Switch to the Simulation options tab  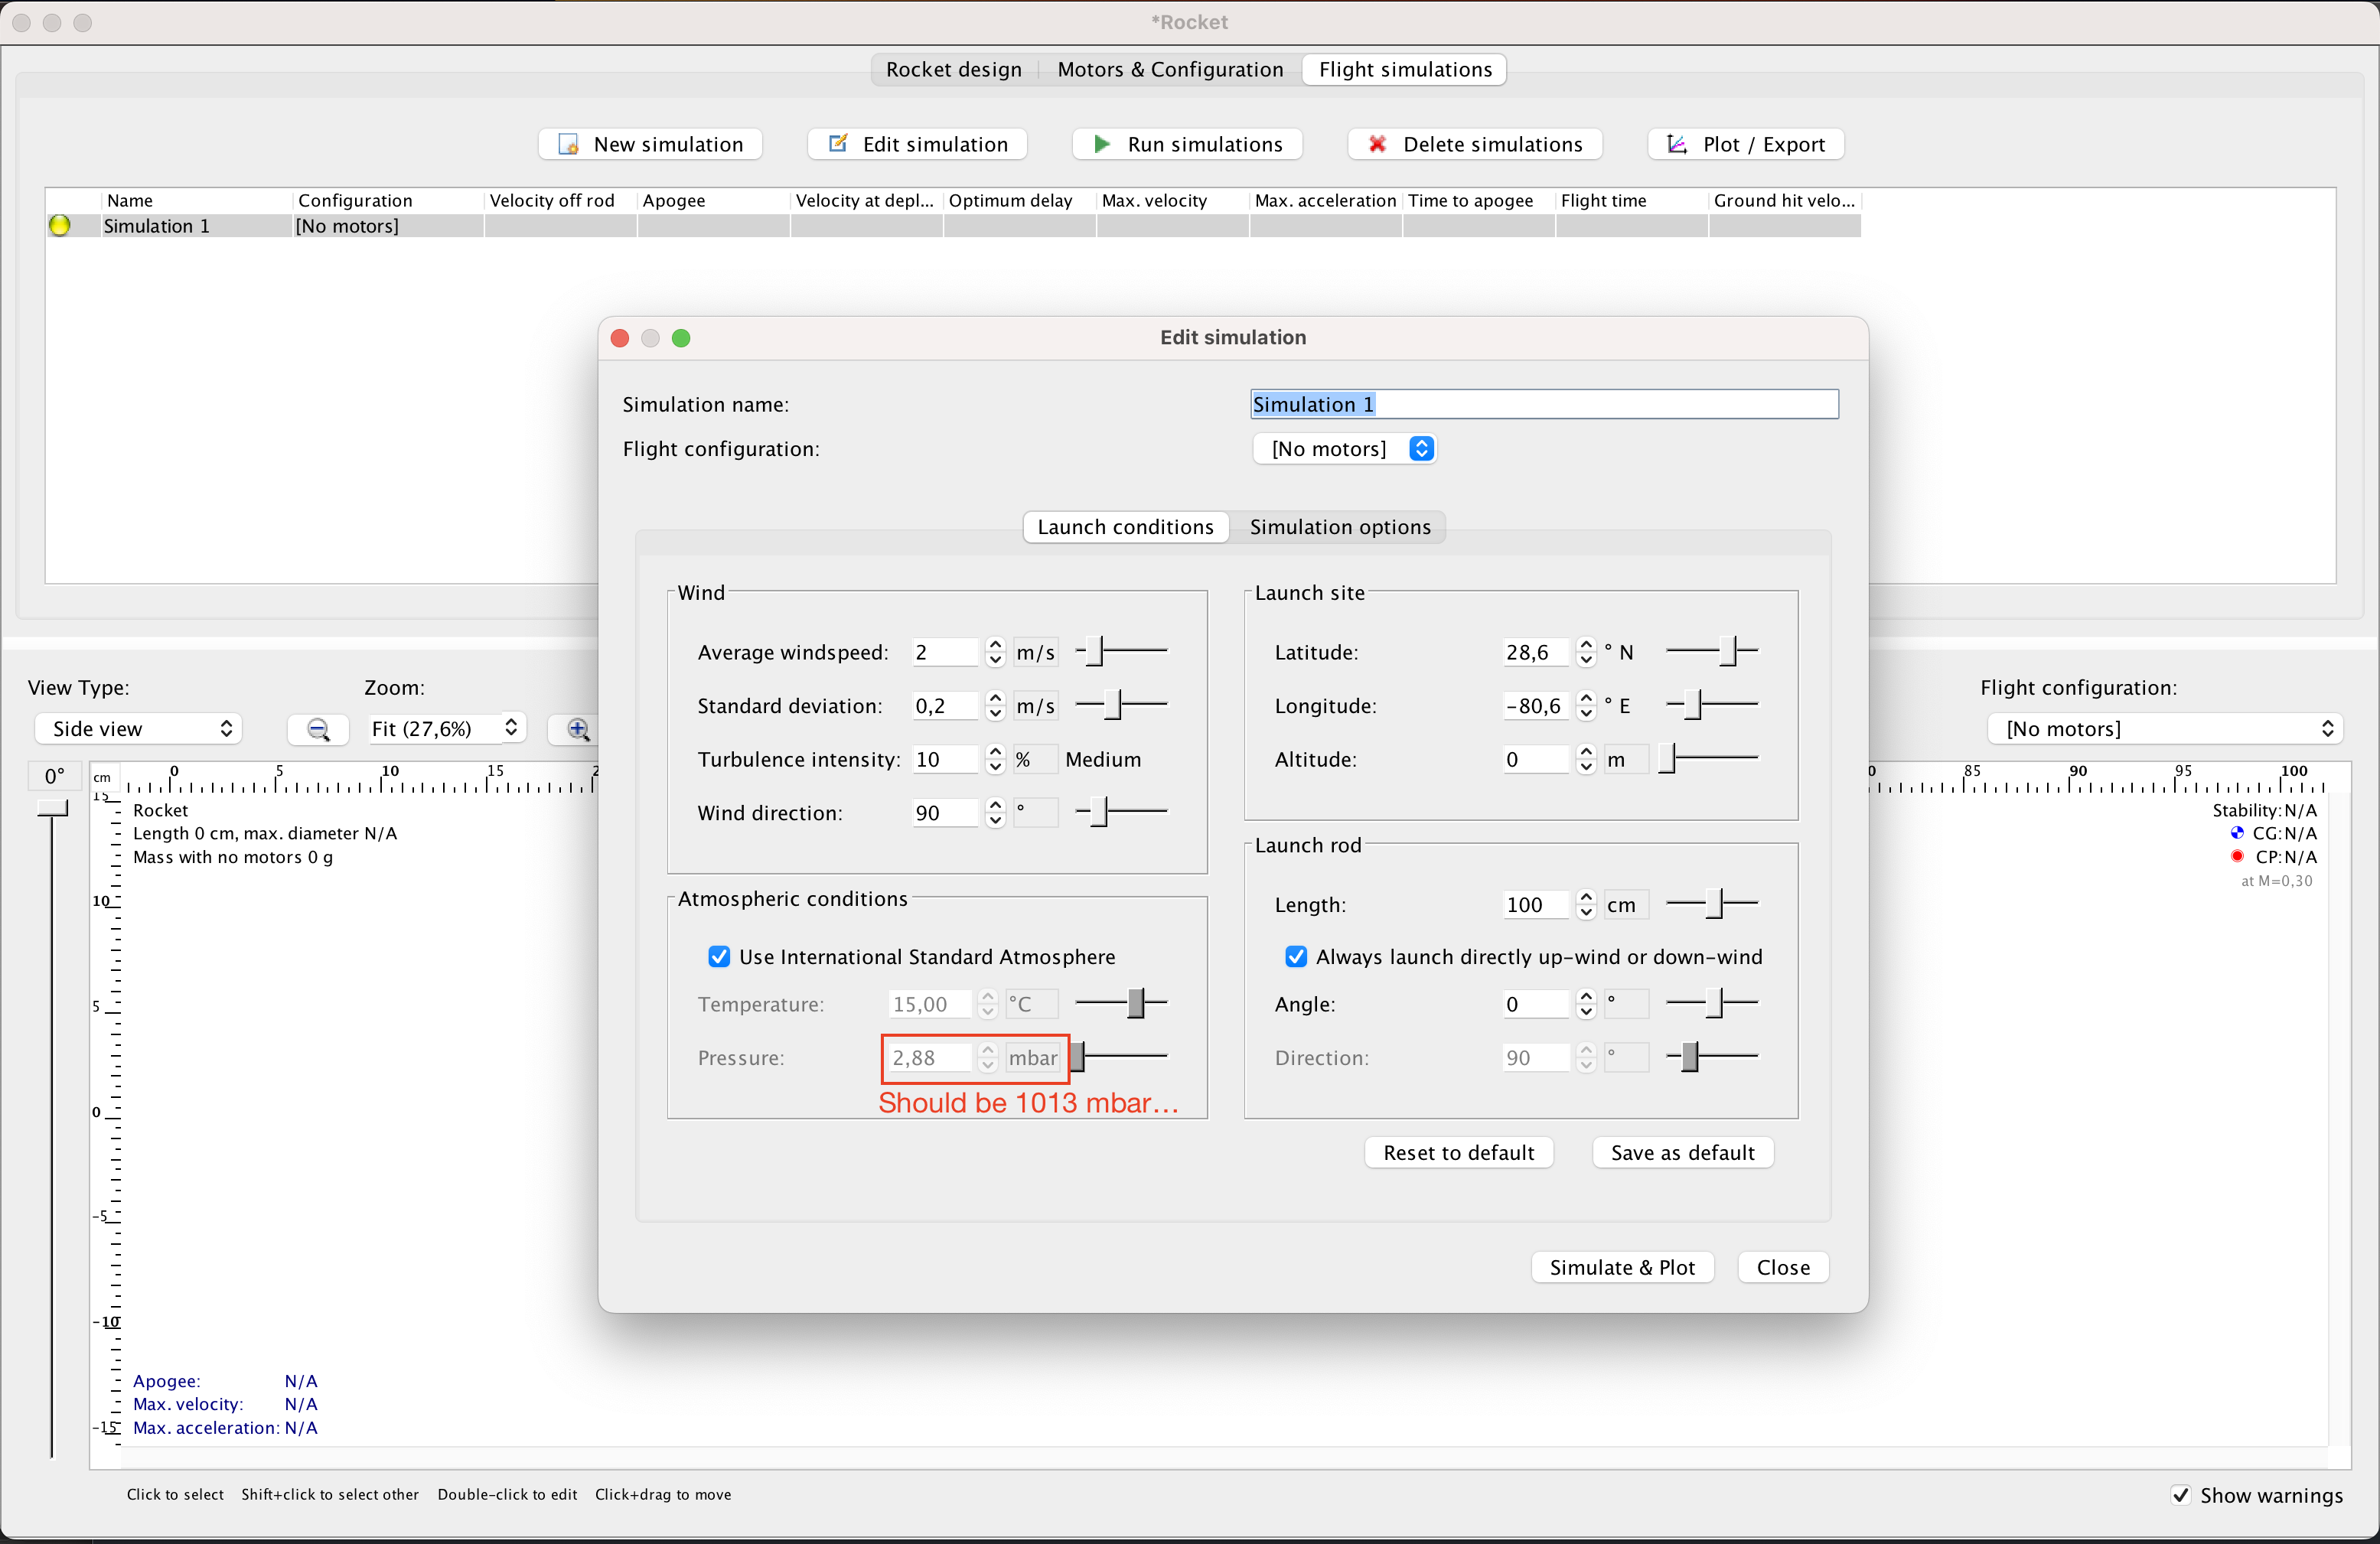point(1340,527)
